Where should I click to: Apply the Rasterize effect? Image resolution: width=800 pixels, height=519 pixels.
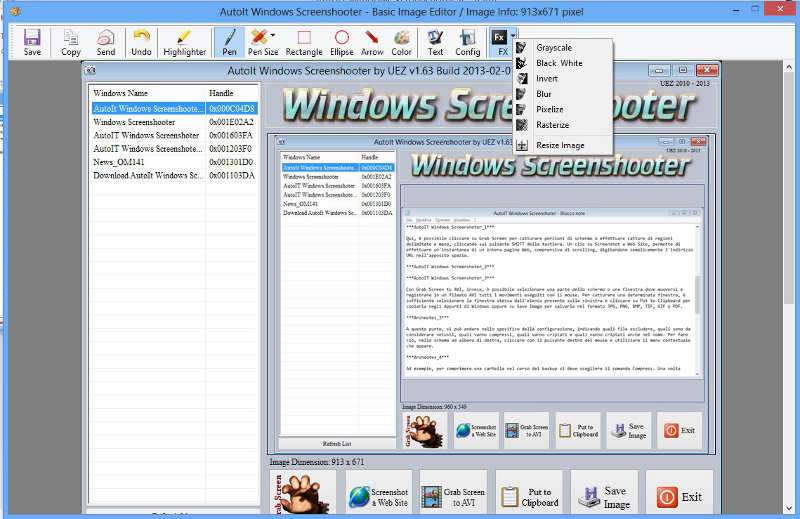pos(562,125)
